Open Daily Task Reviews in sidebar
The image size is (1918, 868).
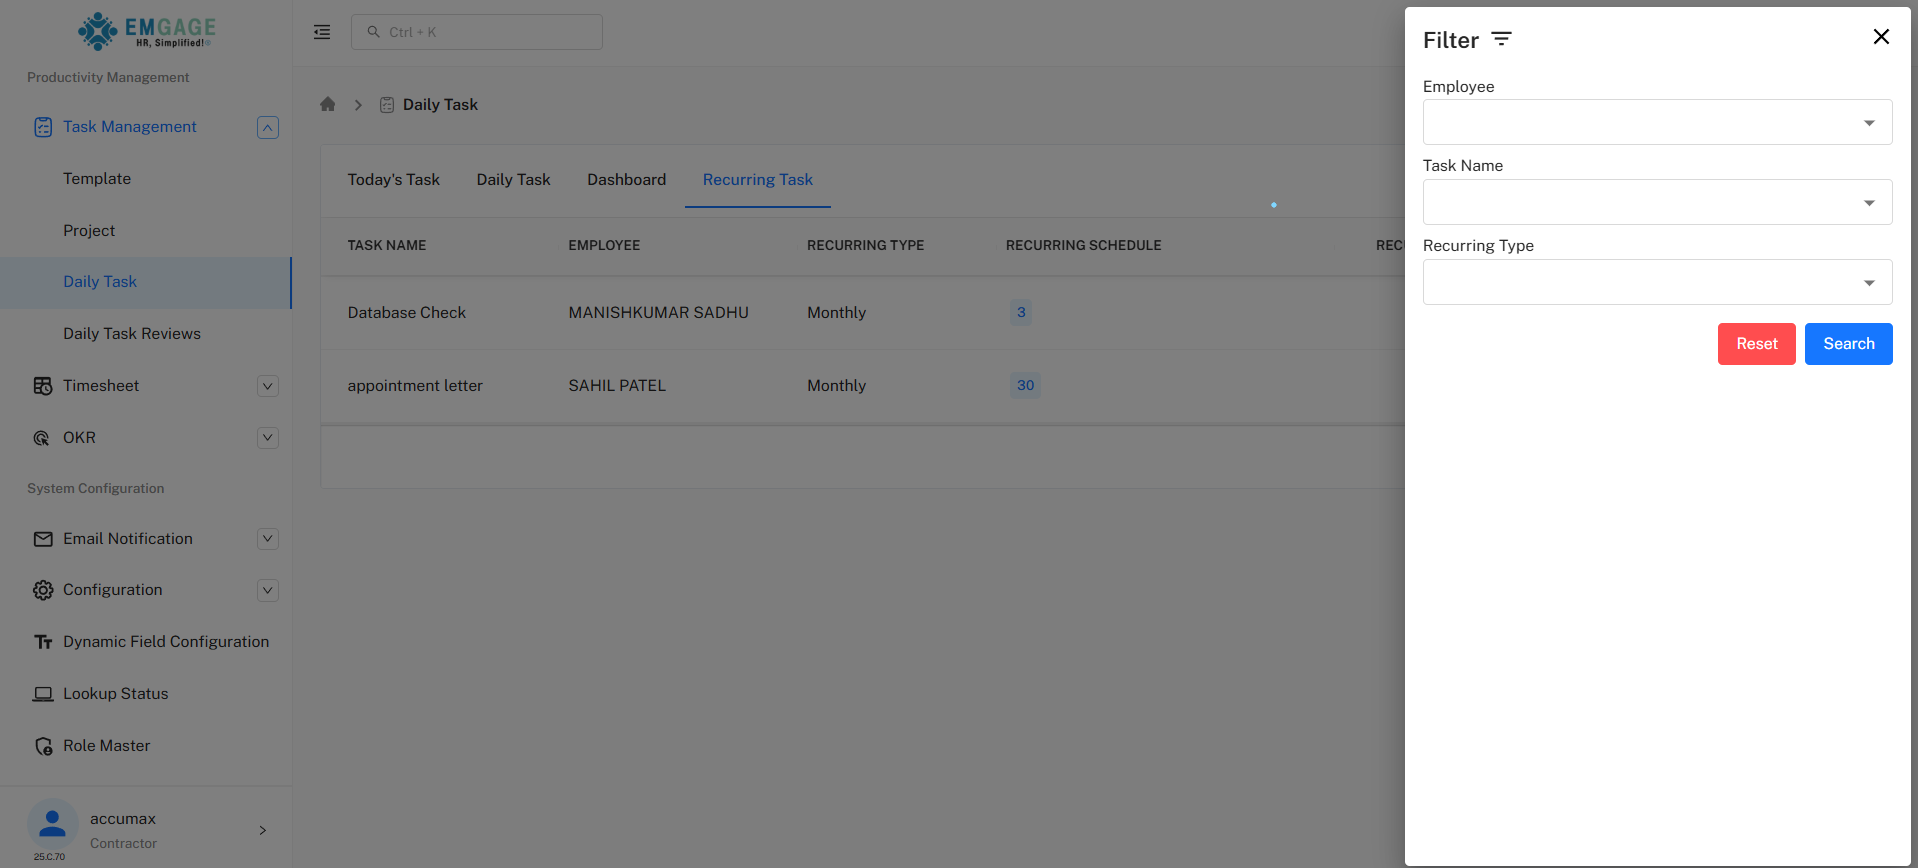point(132,334)
